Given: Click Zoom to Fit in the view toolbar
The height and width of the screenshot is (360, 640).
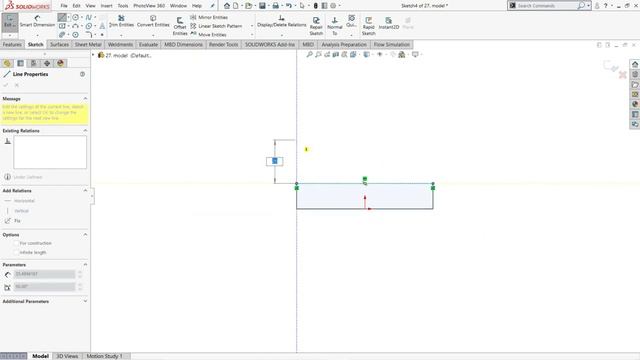Looking at the screenshot, I should click(309, 54).
